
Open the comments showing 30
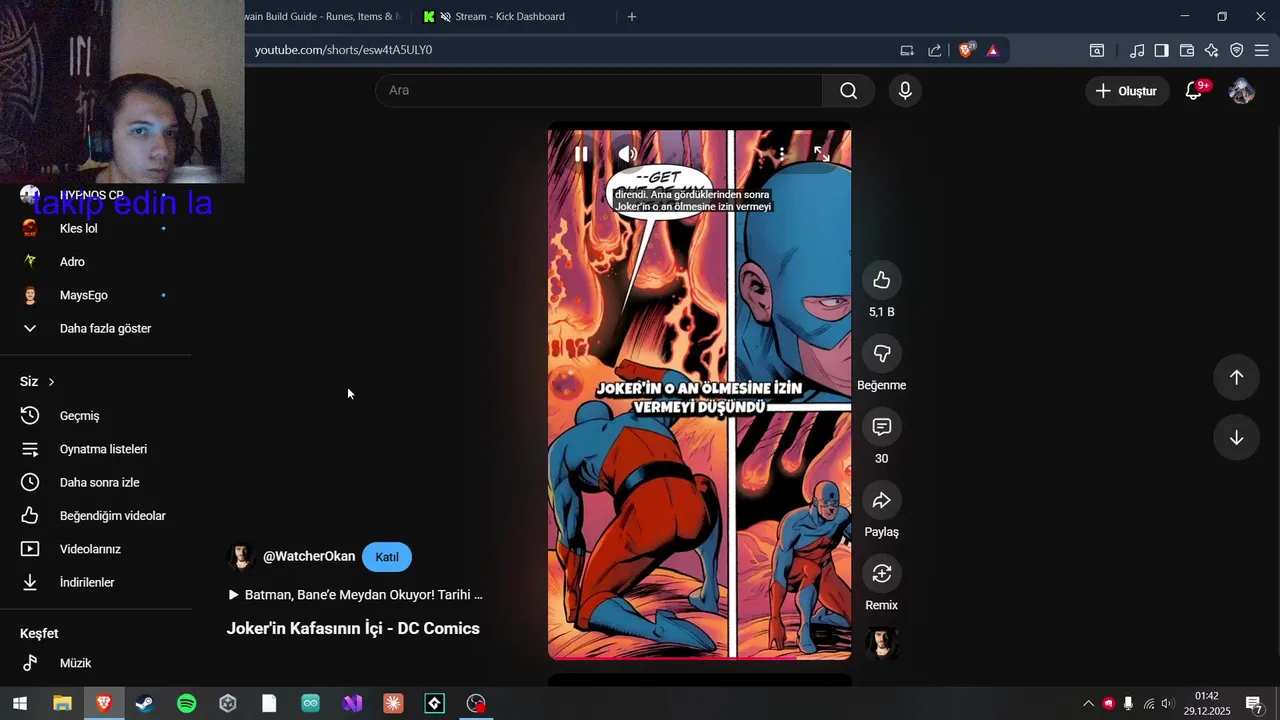click(x=881, y=427)
